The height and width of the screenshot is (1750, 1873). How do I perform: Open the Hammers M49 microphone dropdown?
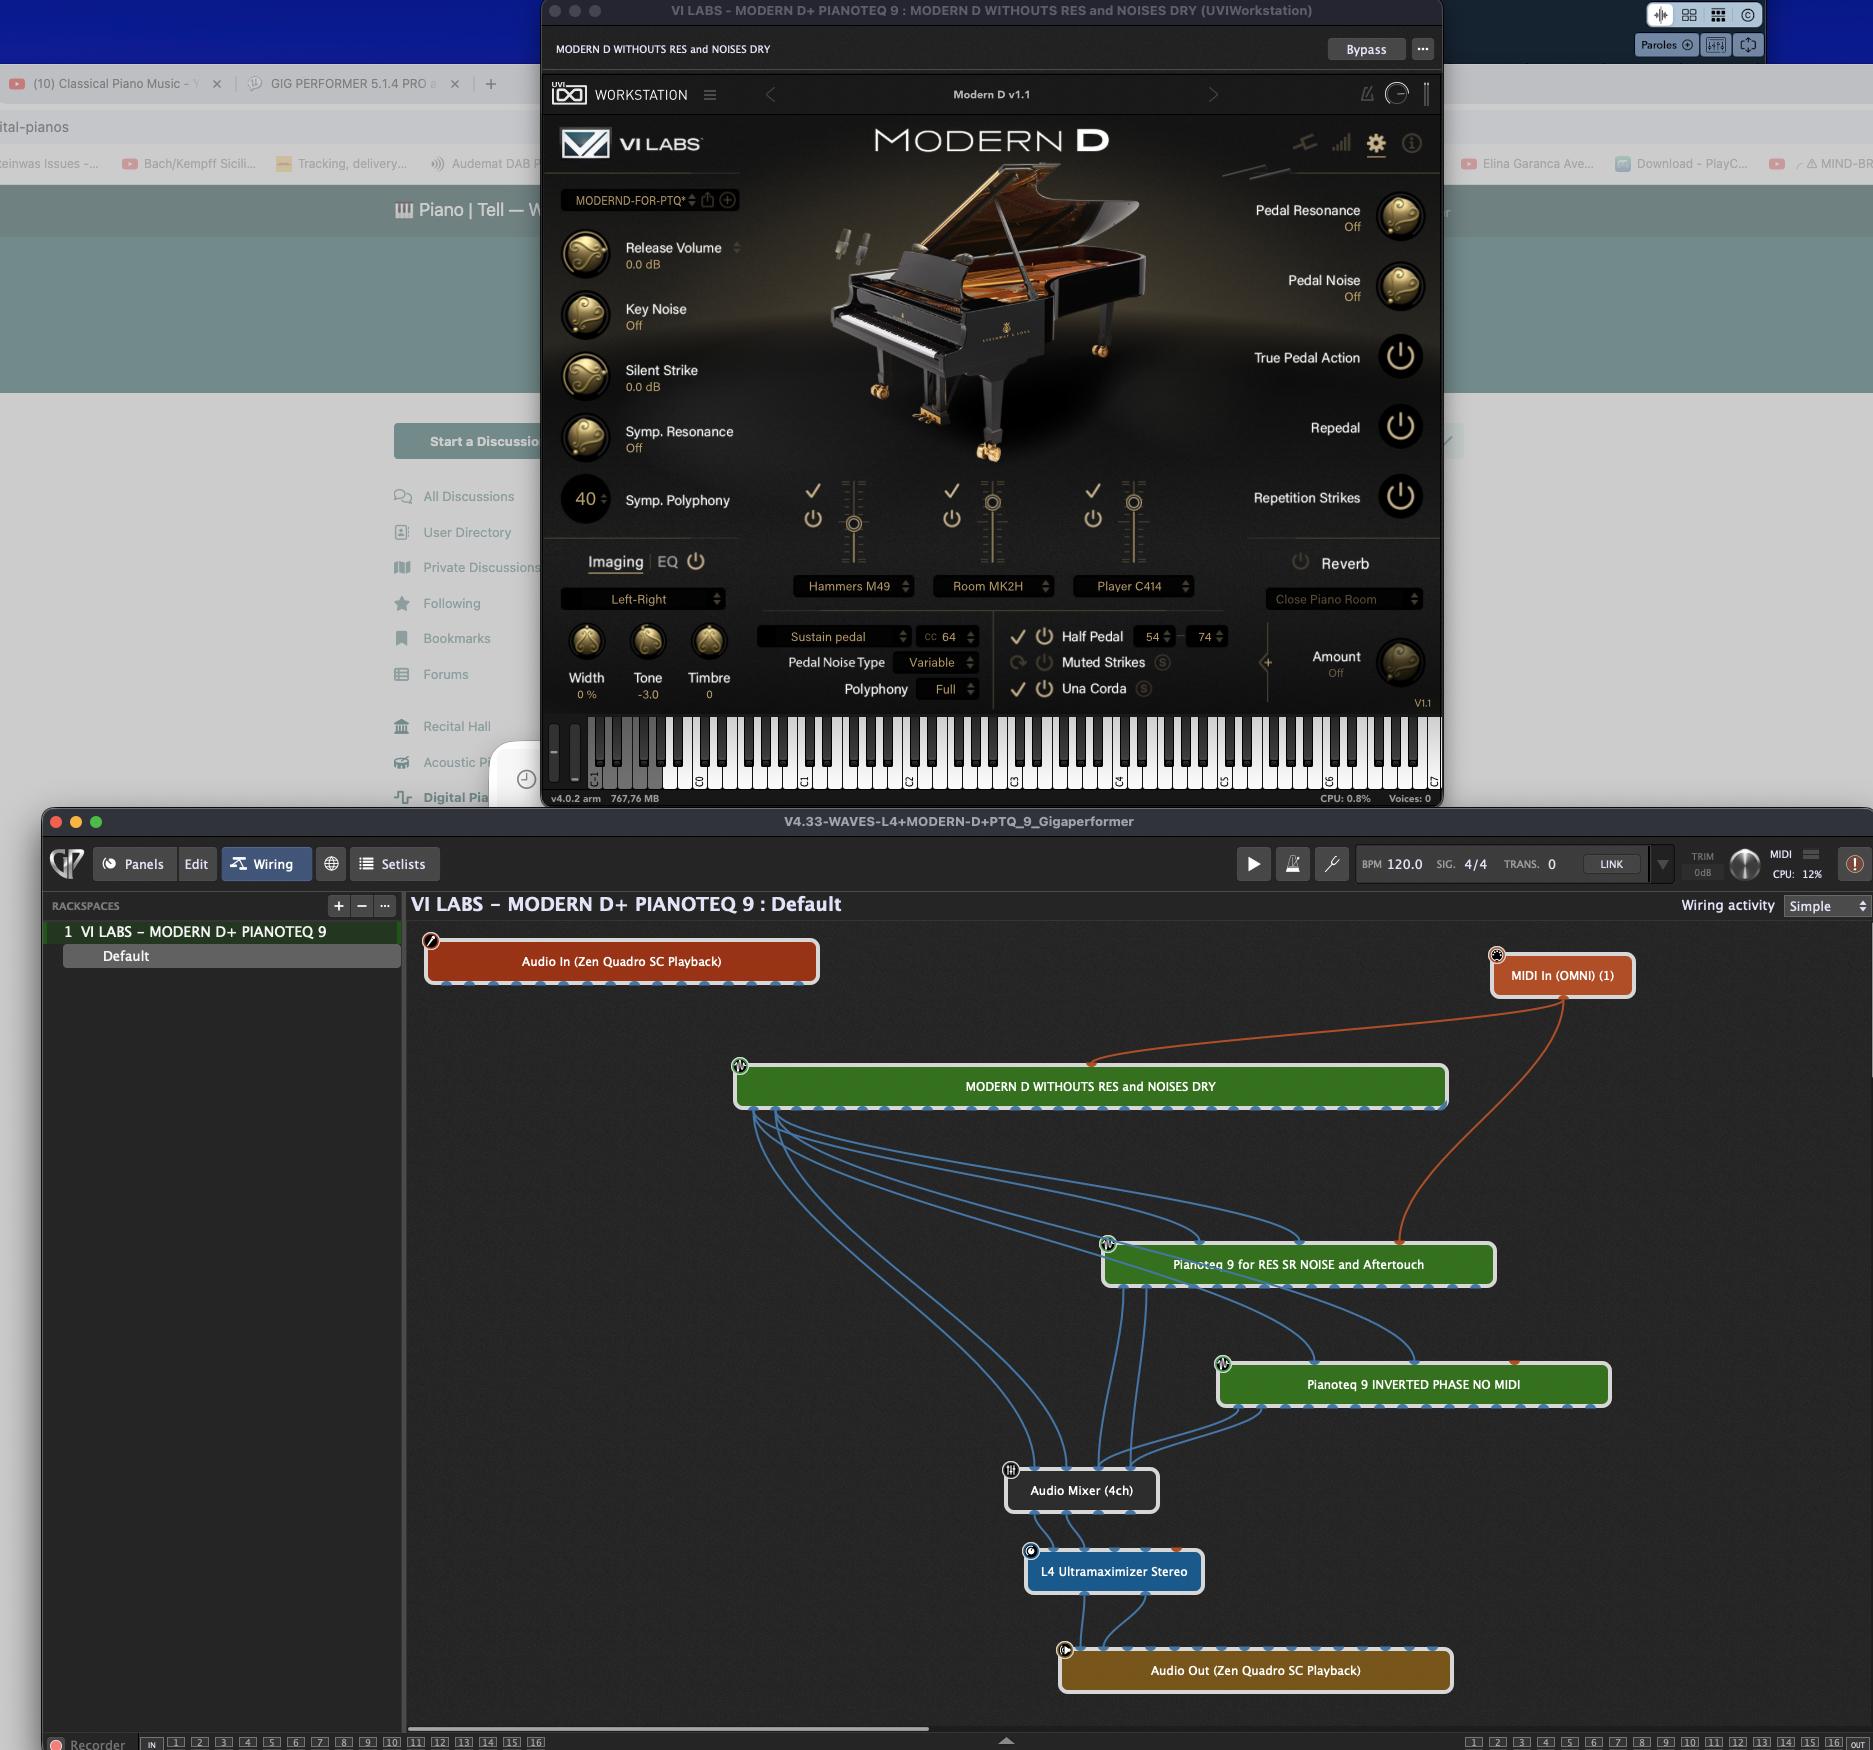853,587
